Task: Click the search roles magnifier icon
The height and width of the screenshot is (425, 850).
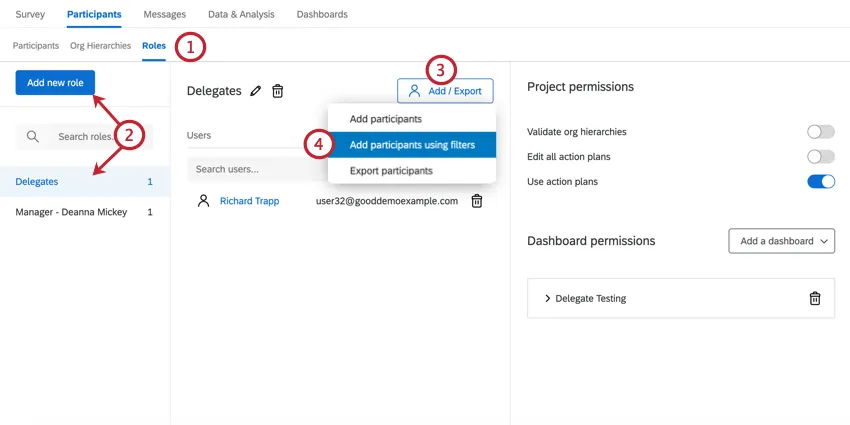Action: 33,137
